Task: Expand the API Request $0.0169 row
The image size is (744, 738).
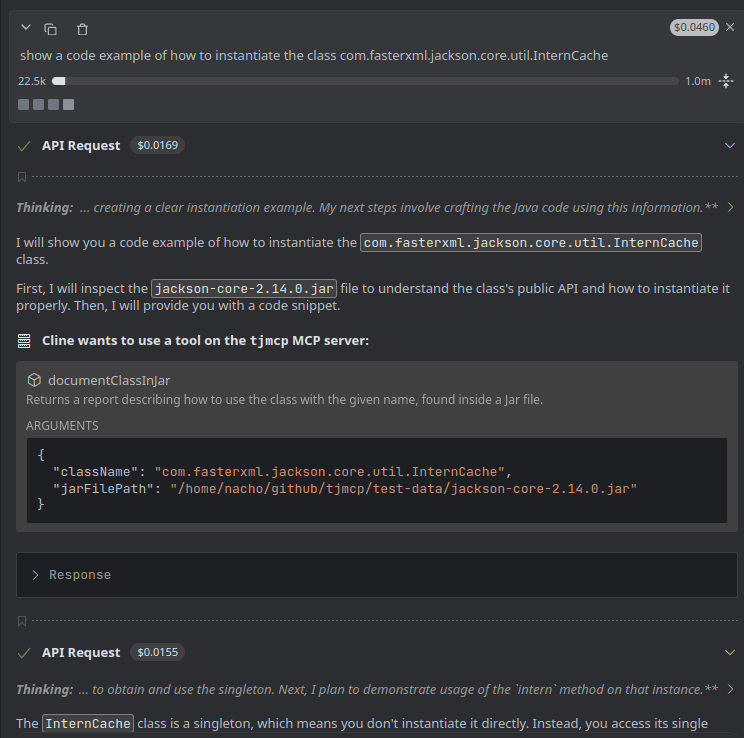Action: [x=730, y=146]
